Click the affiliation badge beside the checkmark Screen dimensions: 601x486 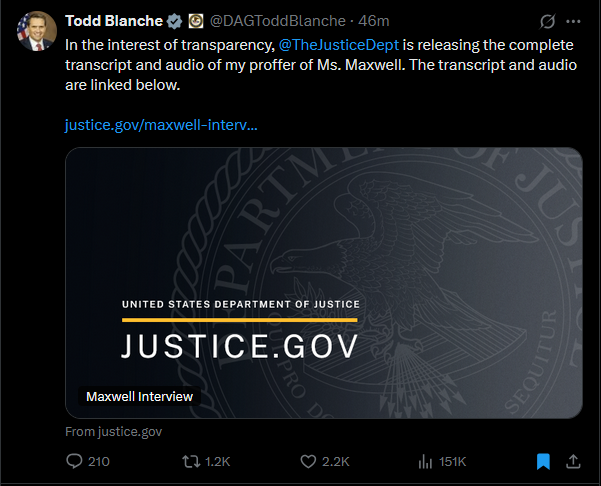[196, 21]
